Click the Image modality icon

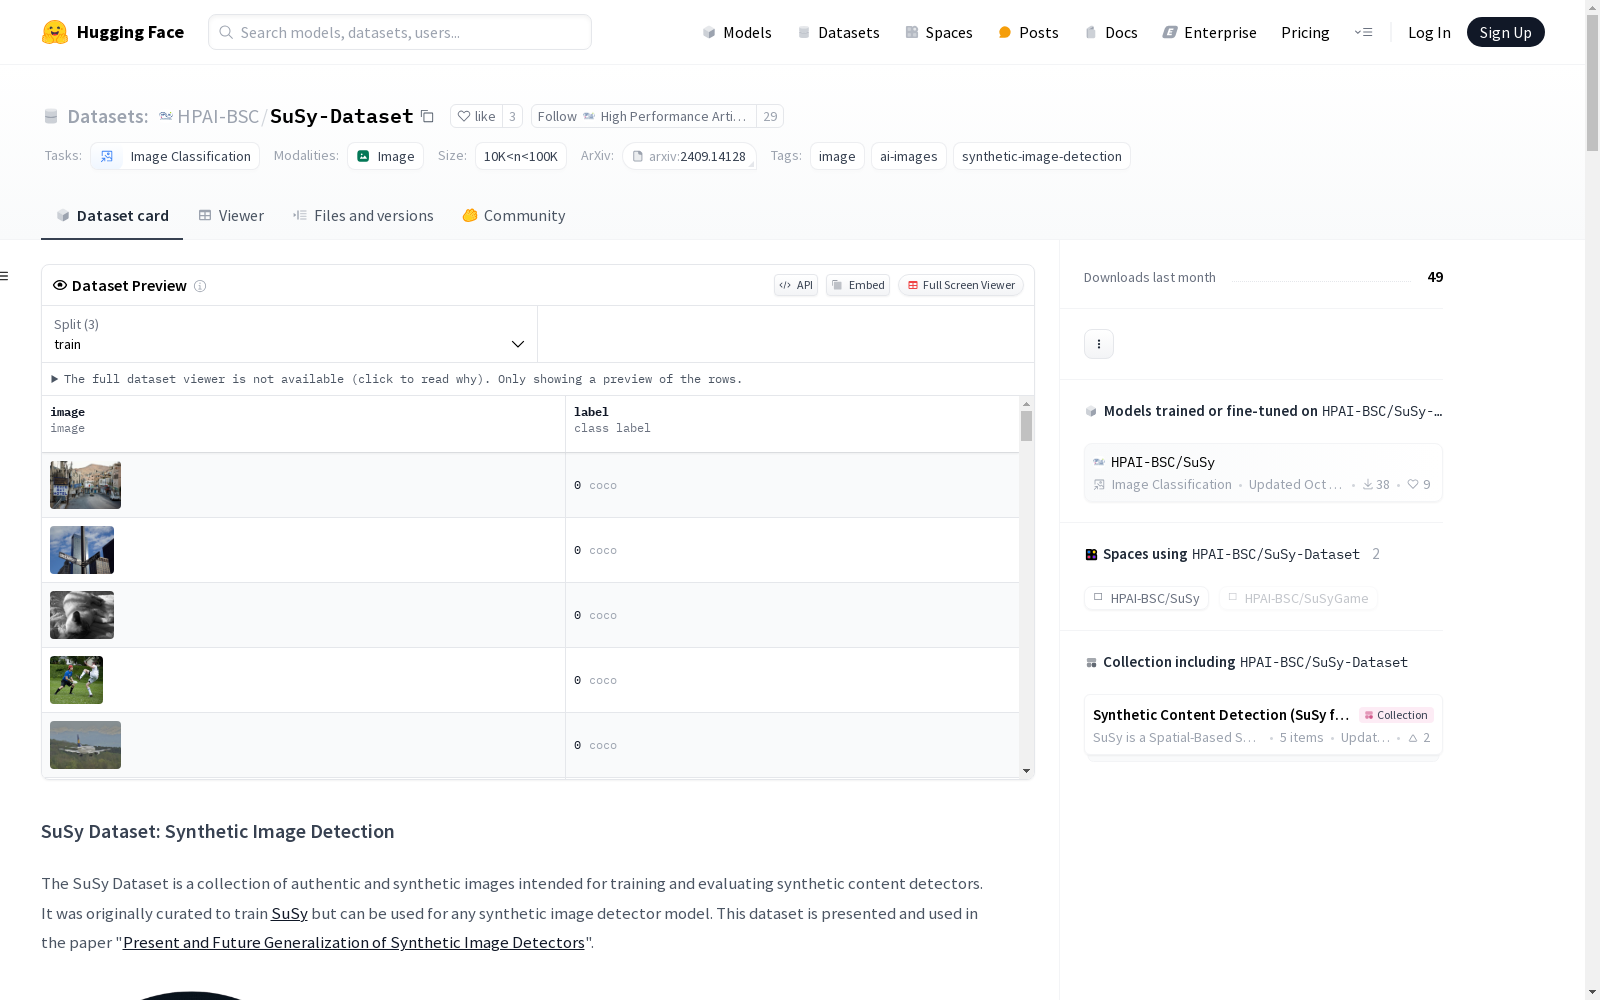pos(364,156)
